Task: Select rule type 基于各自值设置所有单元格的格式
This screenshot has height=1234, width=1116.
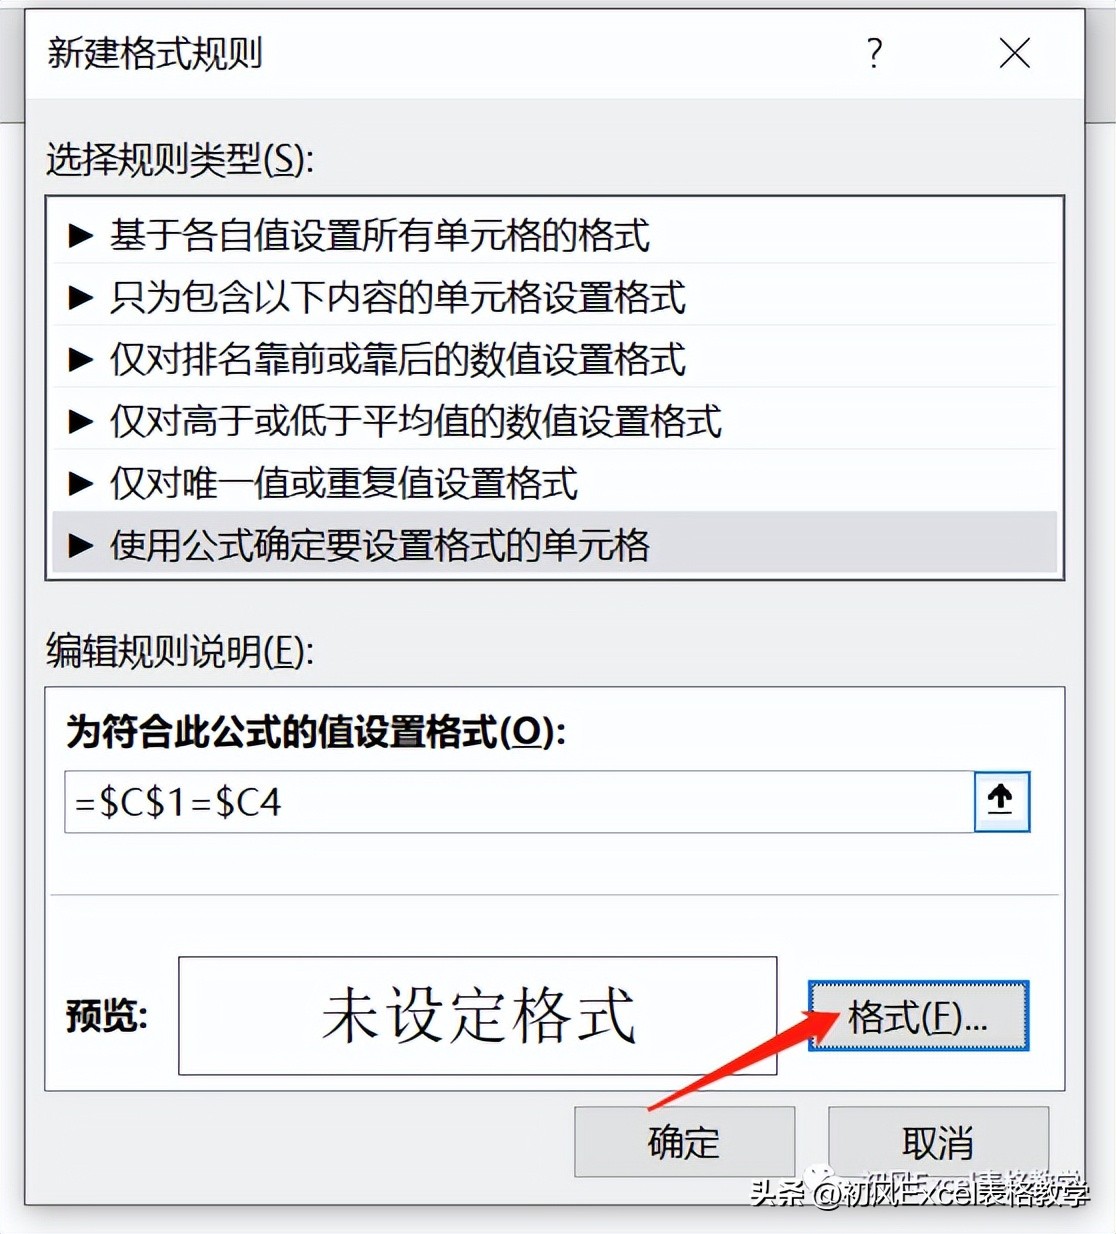Action: (555, 236)
